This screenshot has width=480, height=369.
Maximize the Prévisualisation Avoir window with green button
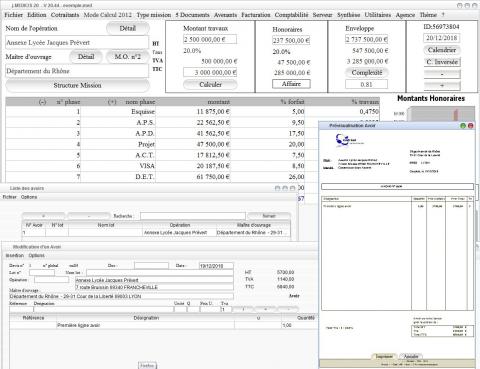pos(463,126)
